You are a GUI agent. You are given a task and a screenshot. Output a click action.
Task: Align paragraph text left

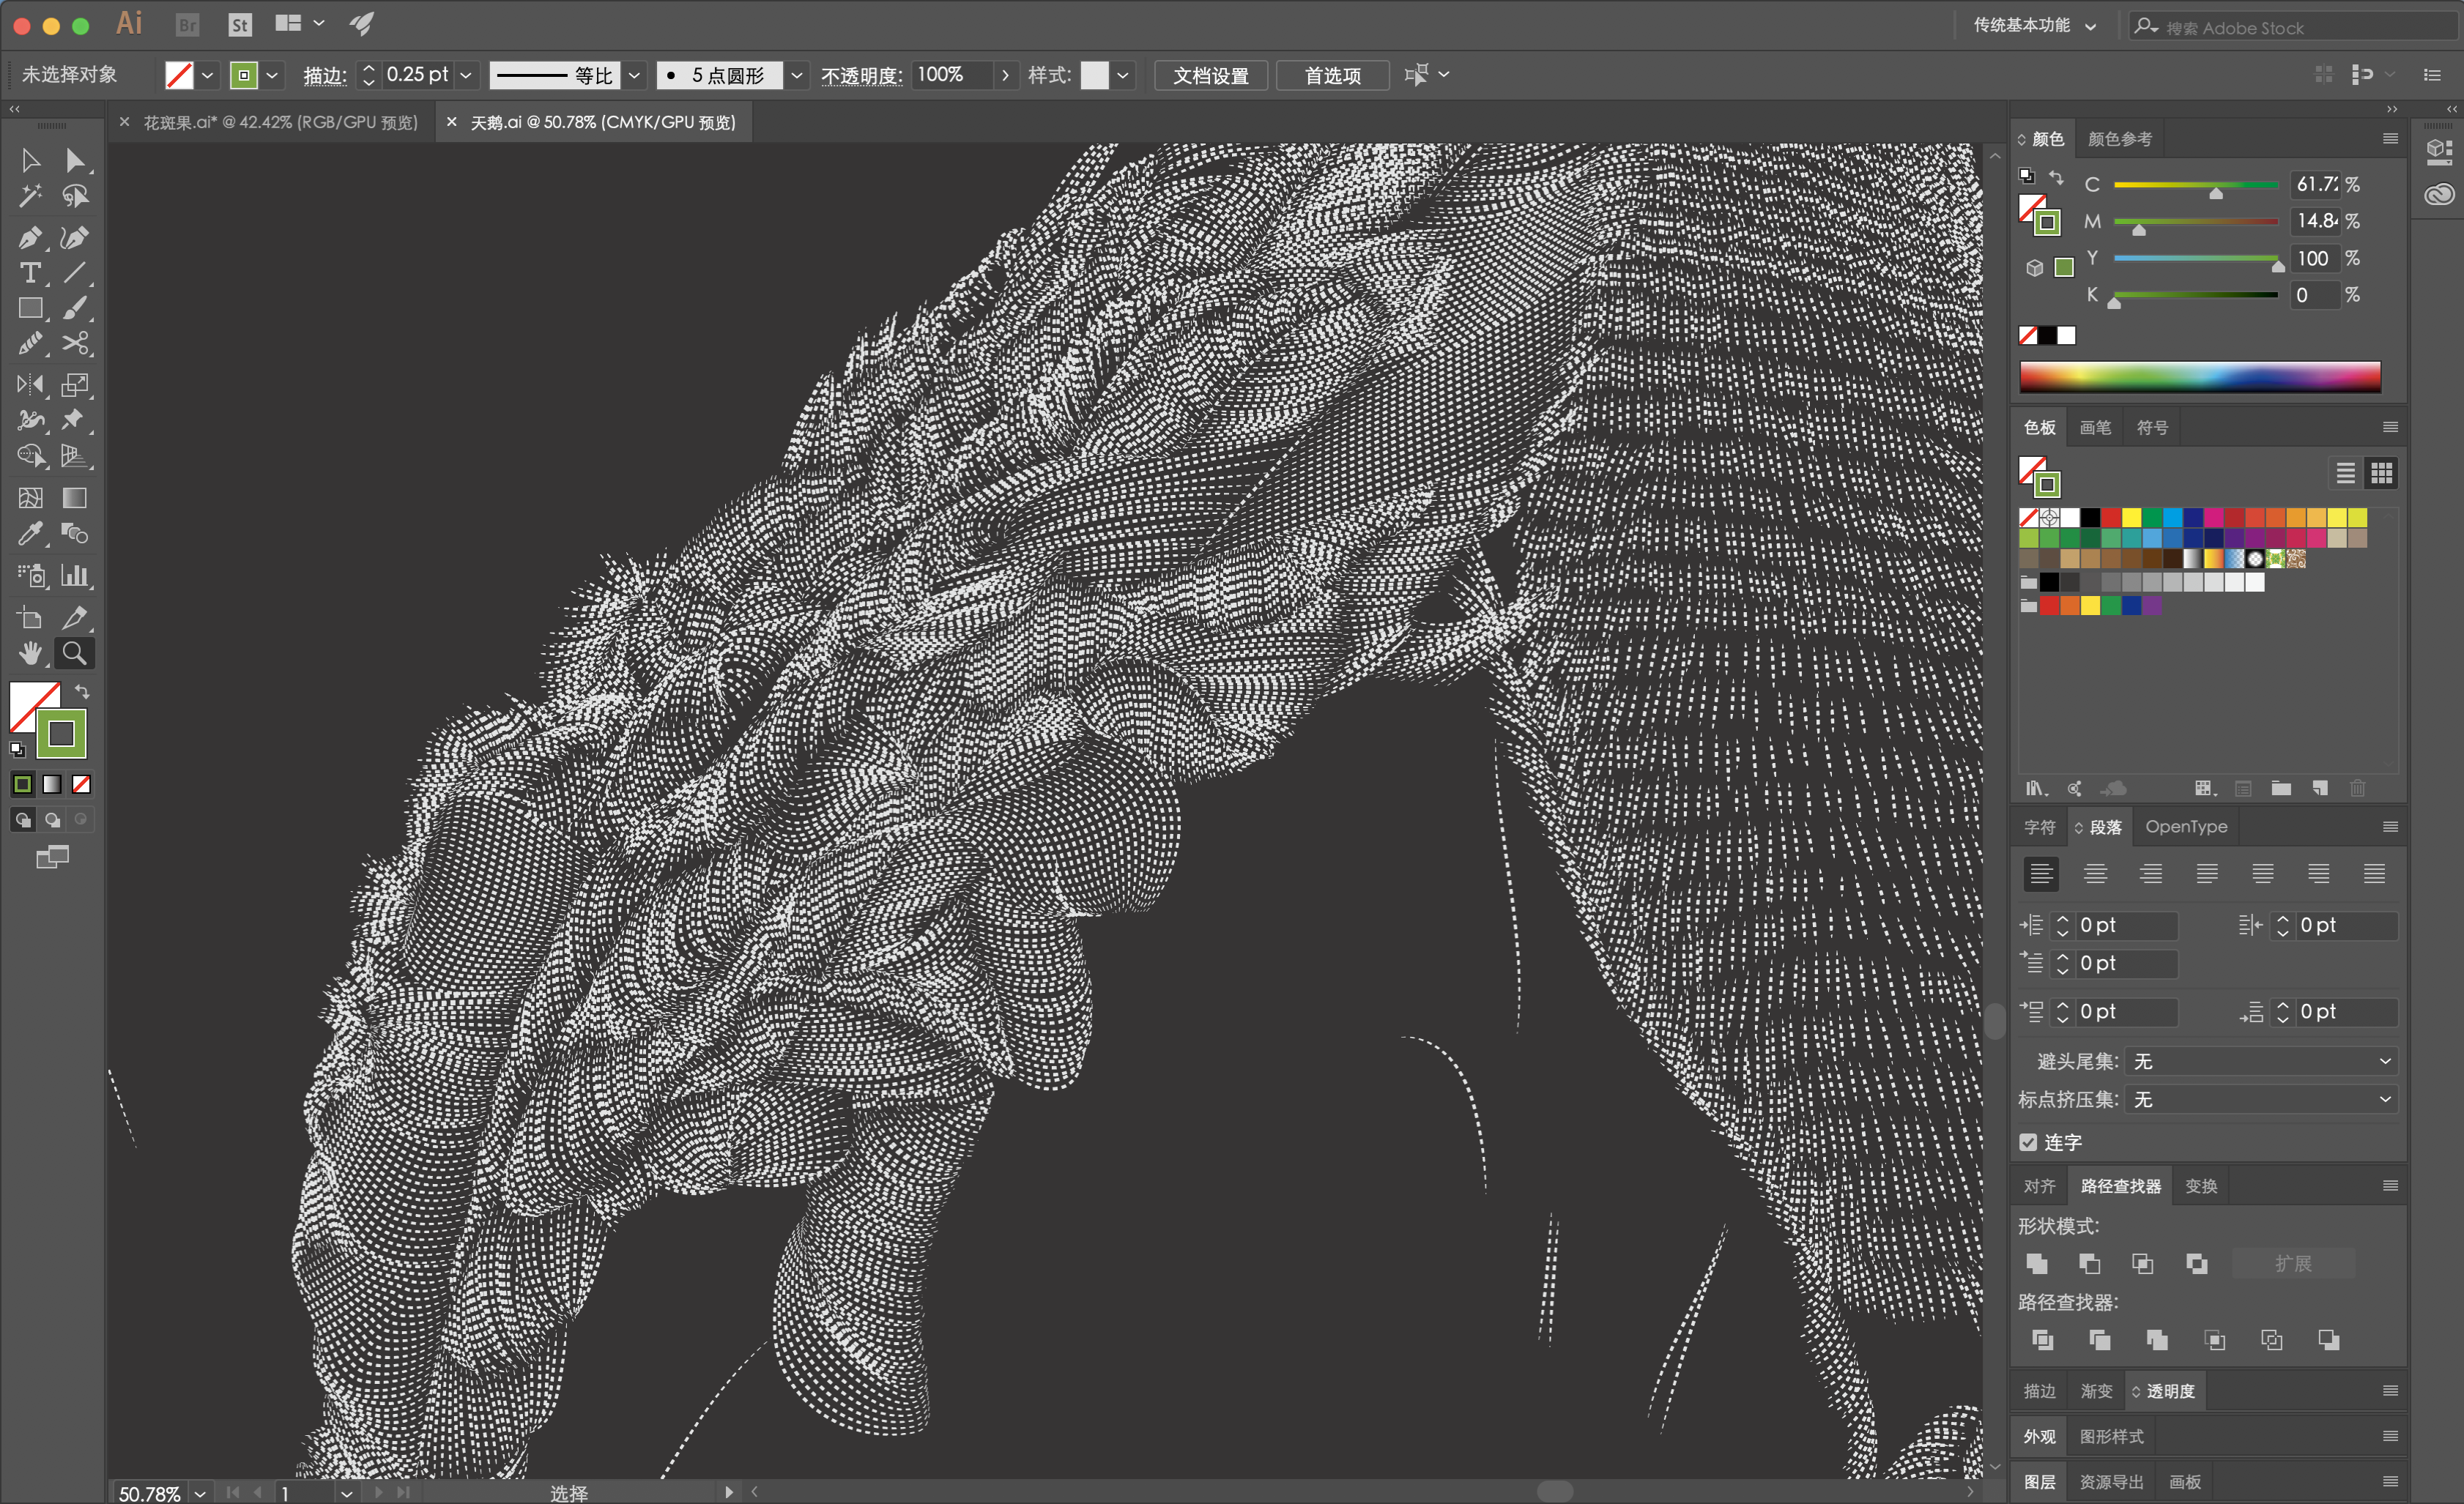[2041, 874]
